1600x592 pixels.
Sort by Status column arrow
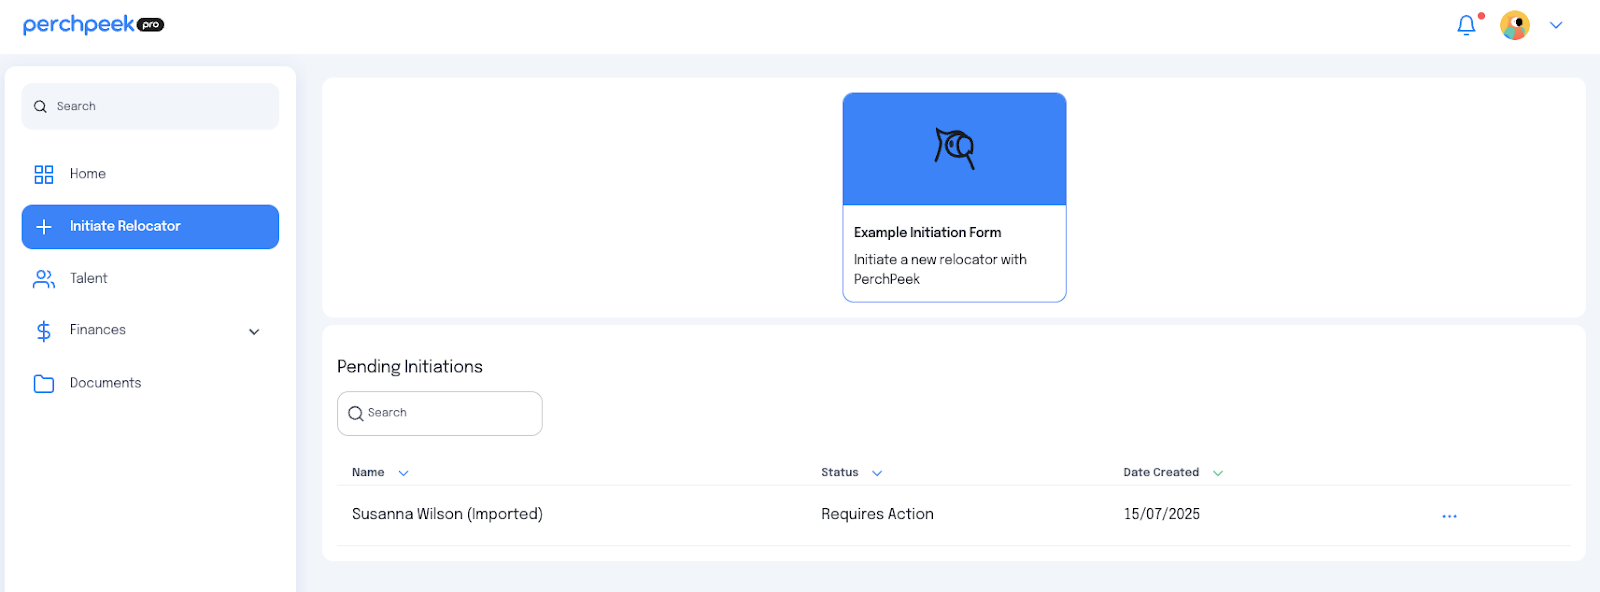click(x=877, y=473)
